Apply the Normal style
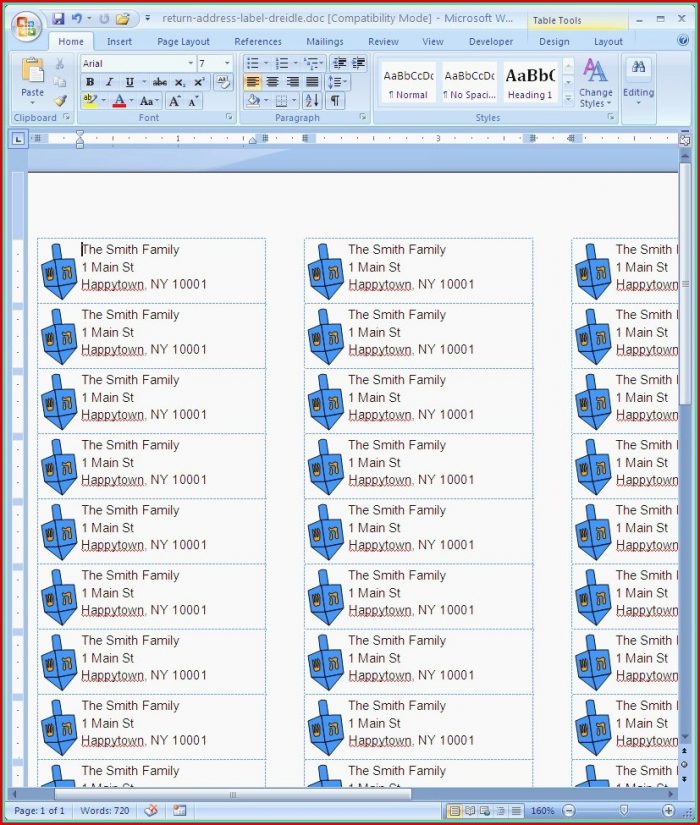Viewport: 700px width, 825px height. click(x=408, y=84)
